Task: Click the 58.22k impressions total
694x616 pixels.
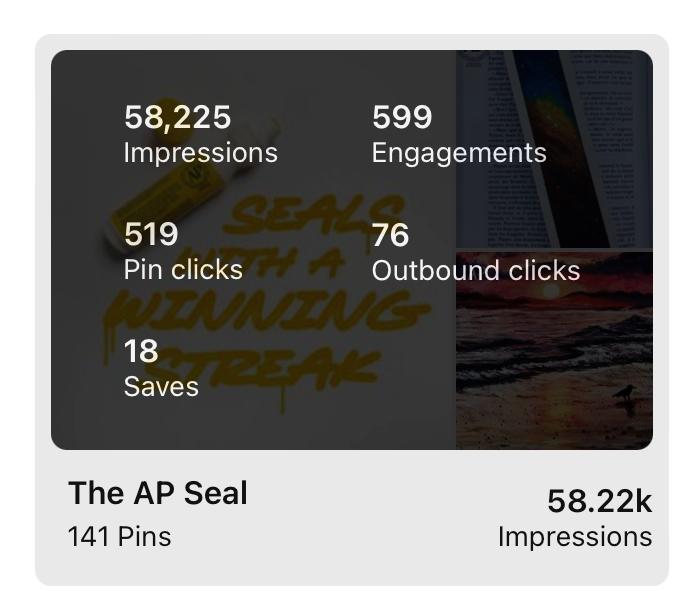Action: tap(599, 501)
